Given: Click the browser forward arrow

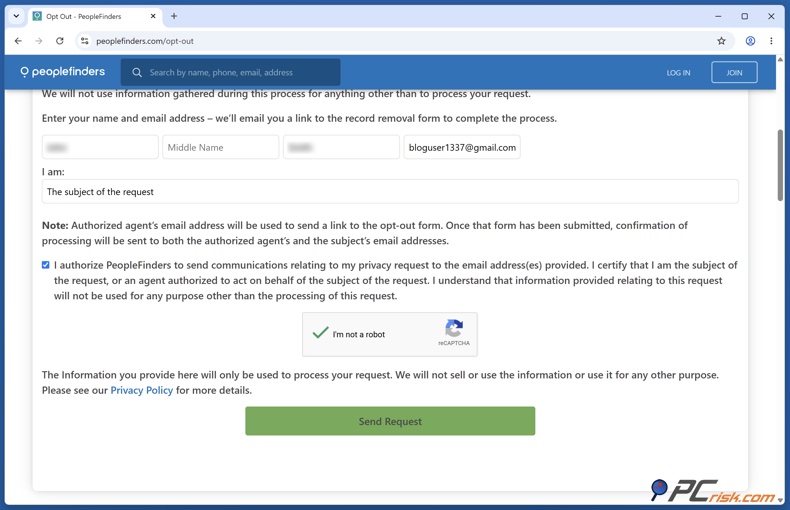Looking at the screenshot, I should click(x=39, y=41).
